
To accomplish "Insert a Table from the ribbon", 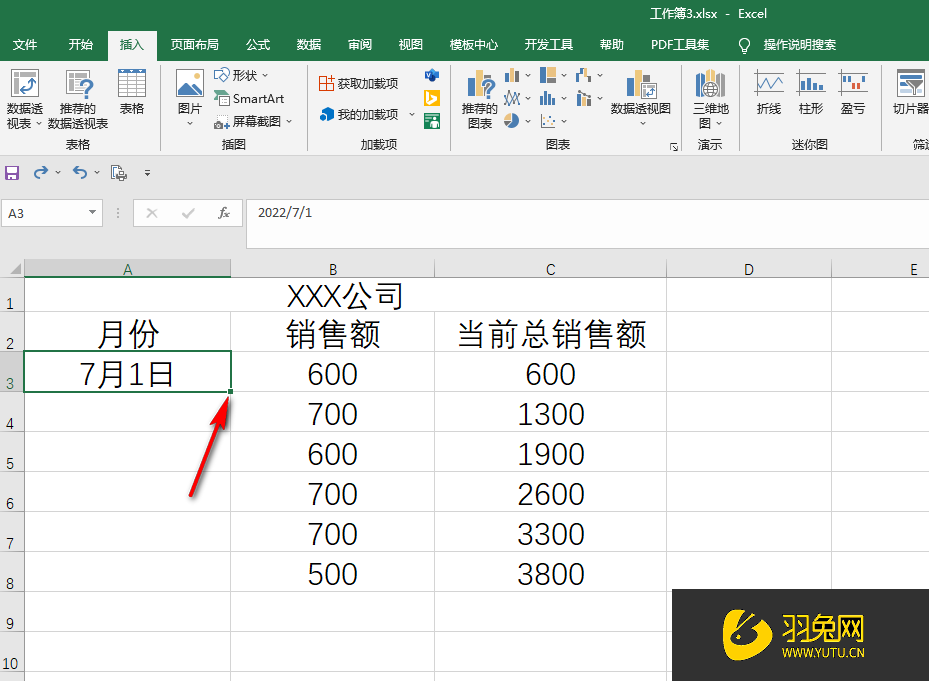I will click(132, 92).
